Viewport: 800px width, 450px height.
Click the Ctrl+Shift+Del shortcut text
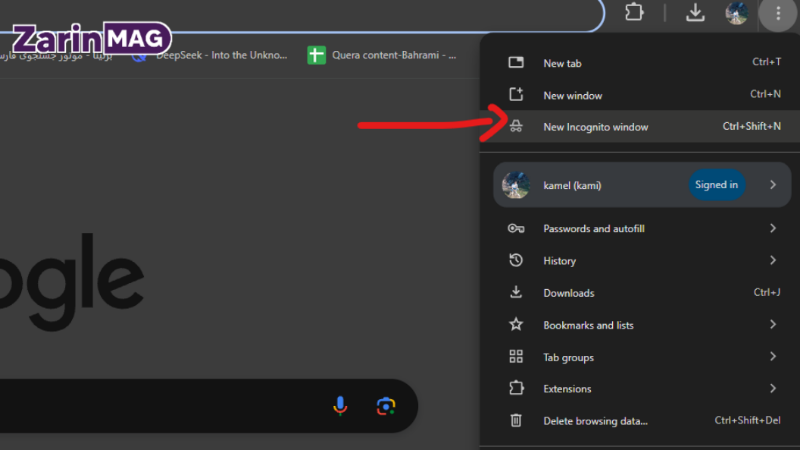[x=747, y=420]
